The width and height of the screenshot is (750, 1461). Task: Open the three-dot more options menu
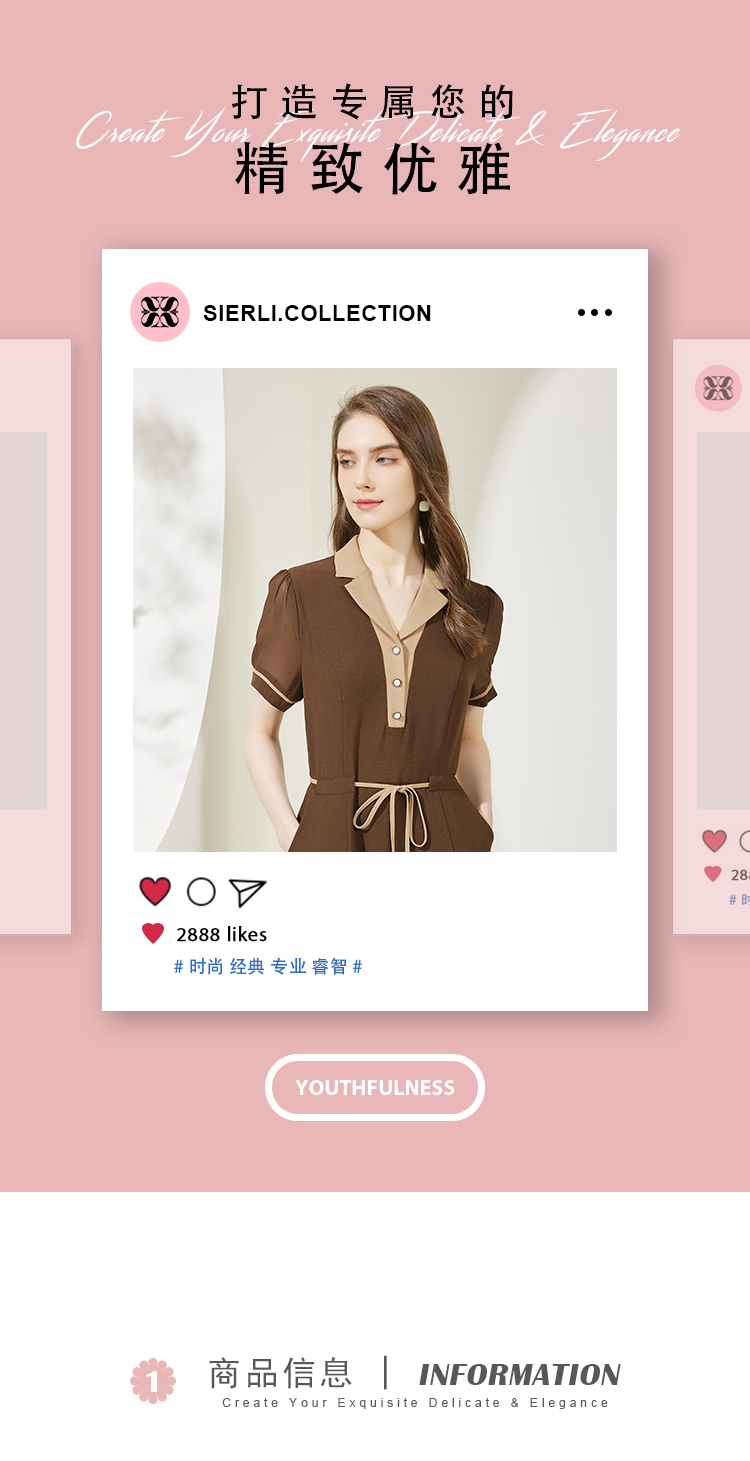tap(595, 313)
